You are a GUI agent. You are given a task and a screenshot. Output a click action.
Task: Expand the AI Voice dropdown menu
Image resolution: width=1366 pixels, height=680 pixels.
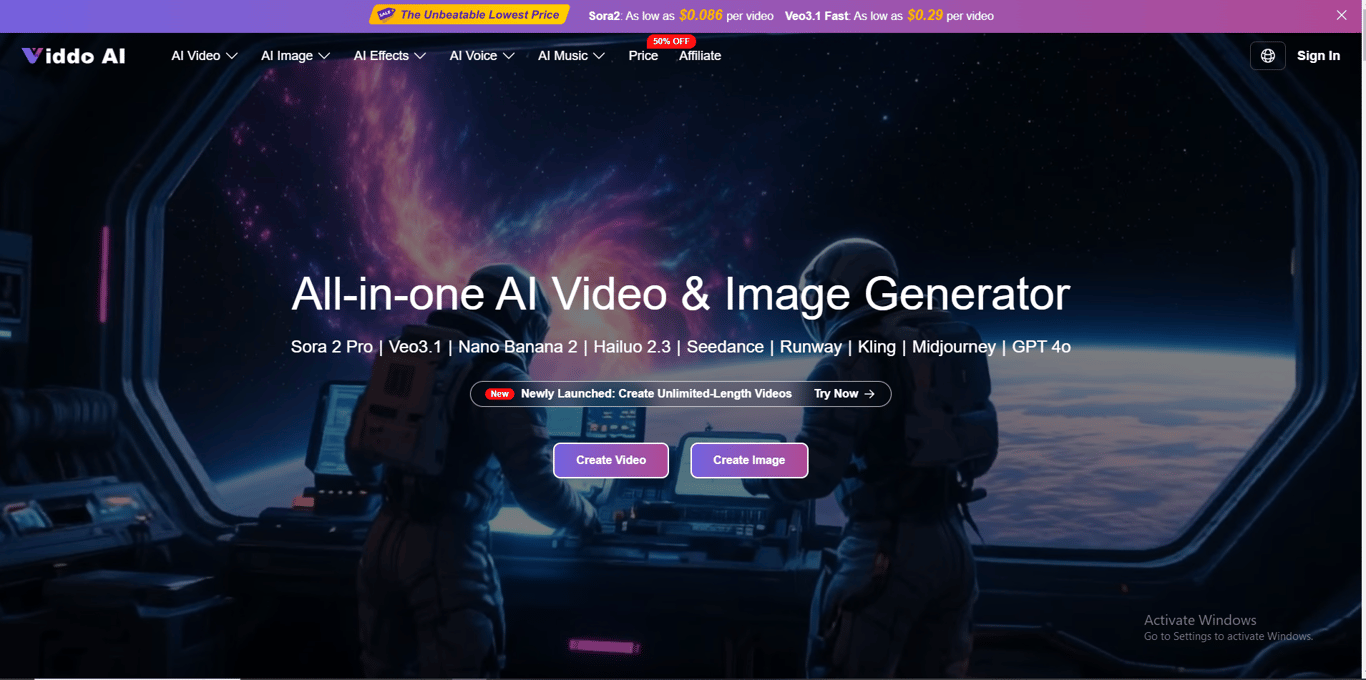click(x=482, y=56)
